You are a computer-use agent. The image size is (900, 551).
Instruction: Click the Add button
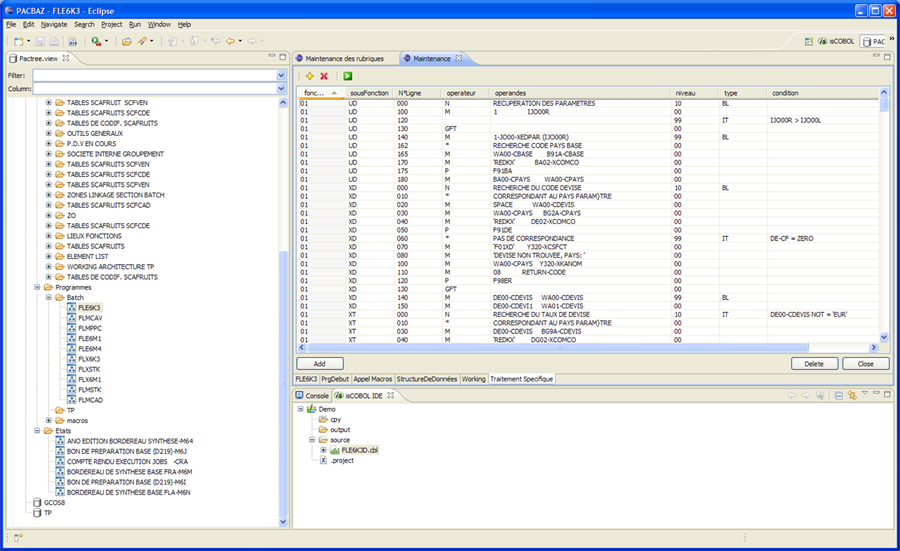tap(319, 363)
